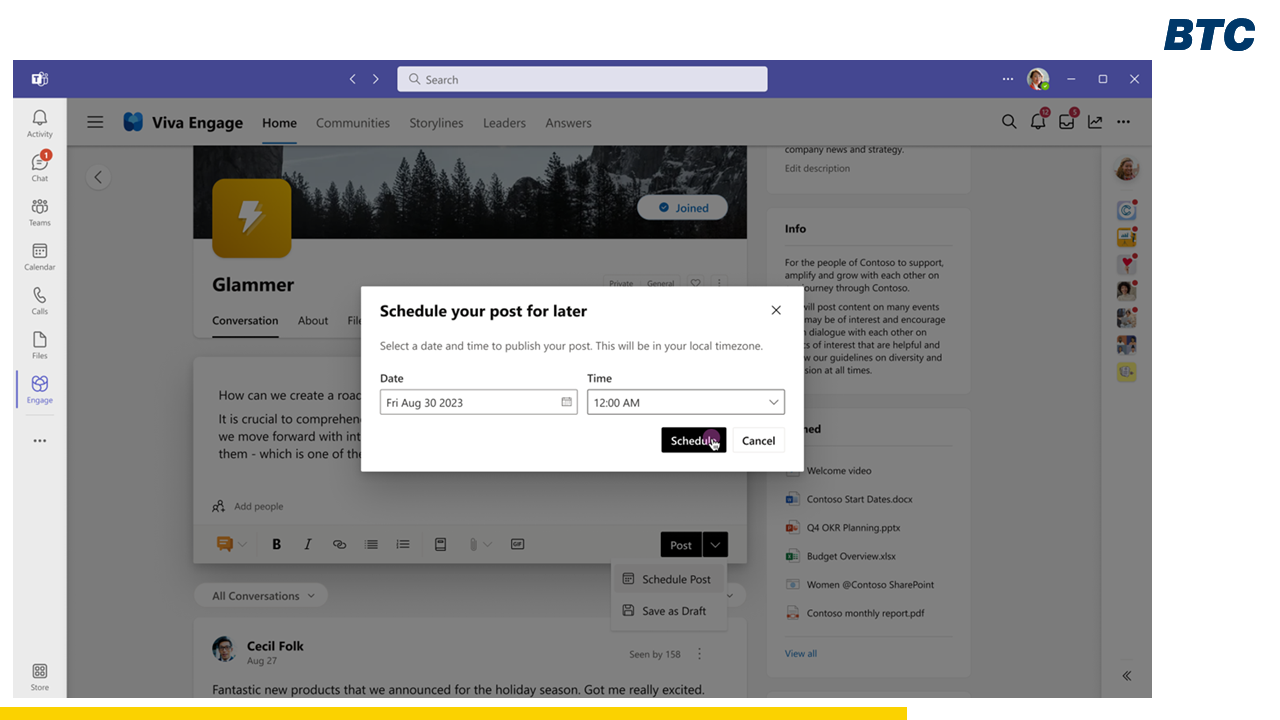Screen dimensions: 1280x720
Task: Select the Engage app in sidebar
Action: coord(40,389)
